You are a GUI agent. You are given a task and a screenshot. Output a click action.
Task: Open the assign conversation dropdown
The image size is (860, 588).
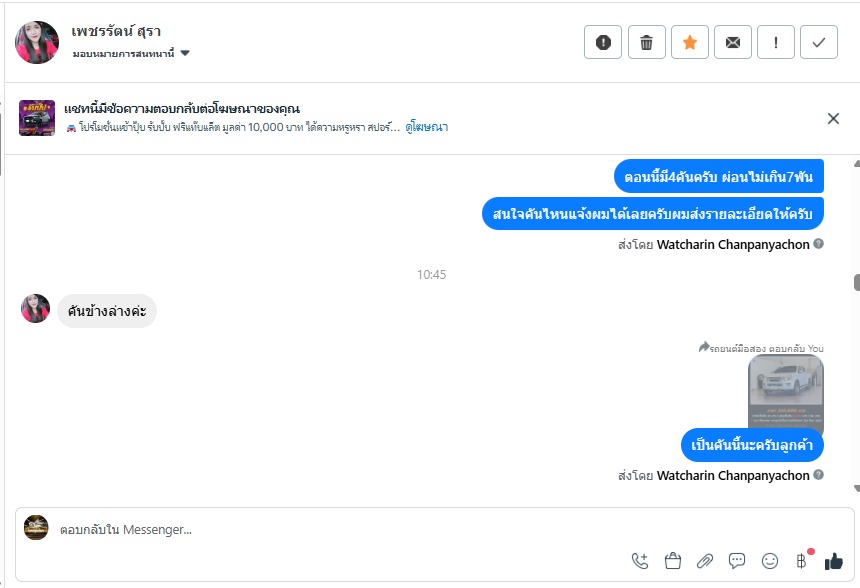131,54
